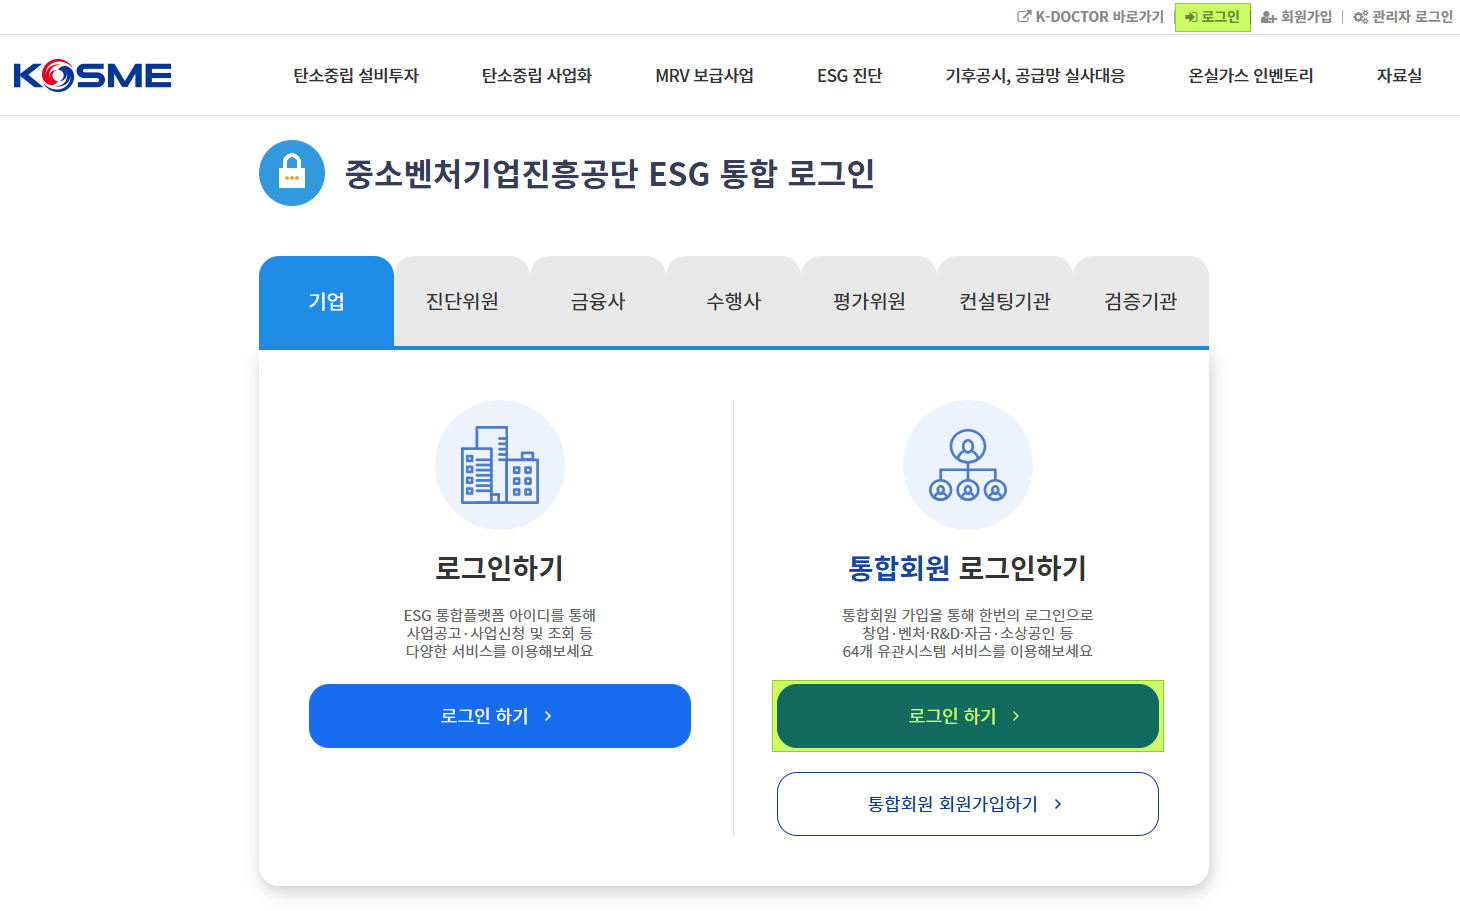This screenshot has width=1460, height=911.
Task: Switch to the 수행사 tab
Action: [734, 301]
